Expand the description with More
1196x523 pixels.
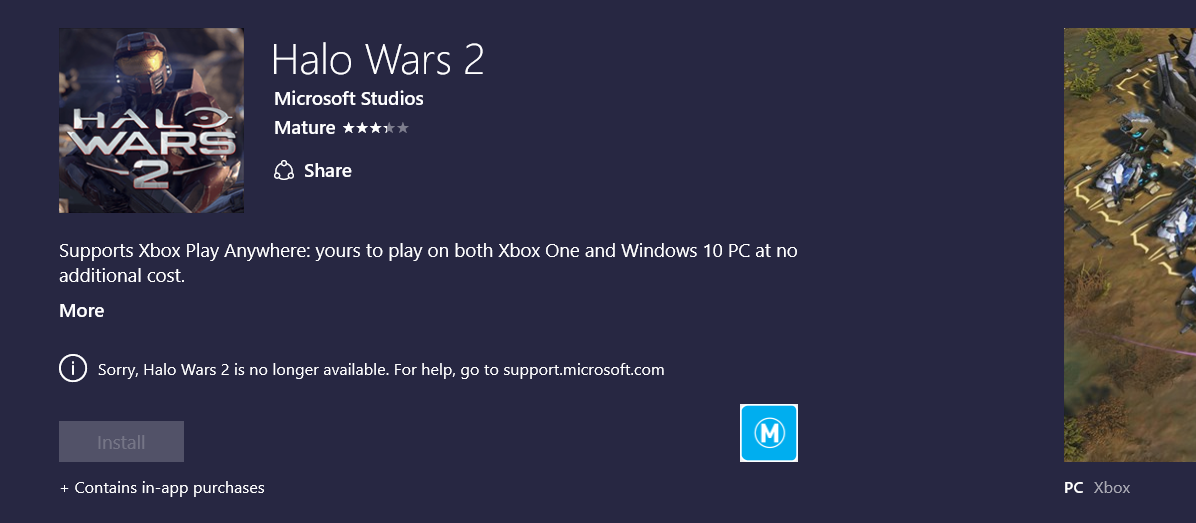[x=82, y=310]
